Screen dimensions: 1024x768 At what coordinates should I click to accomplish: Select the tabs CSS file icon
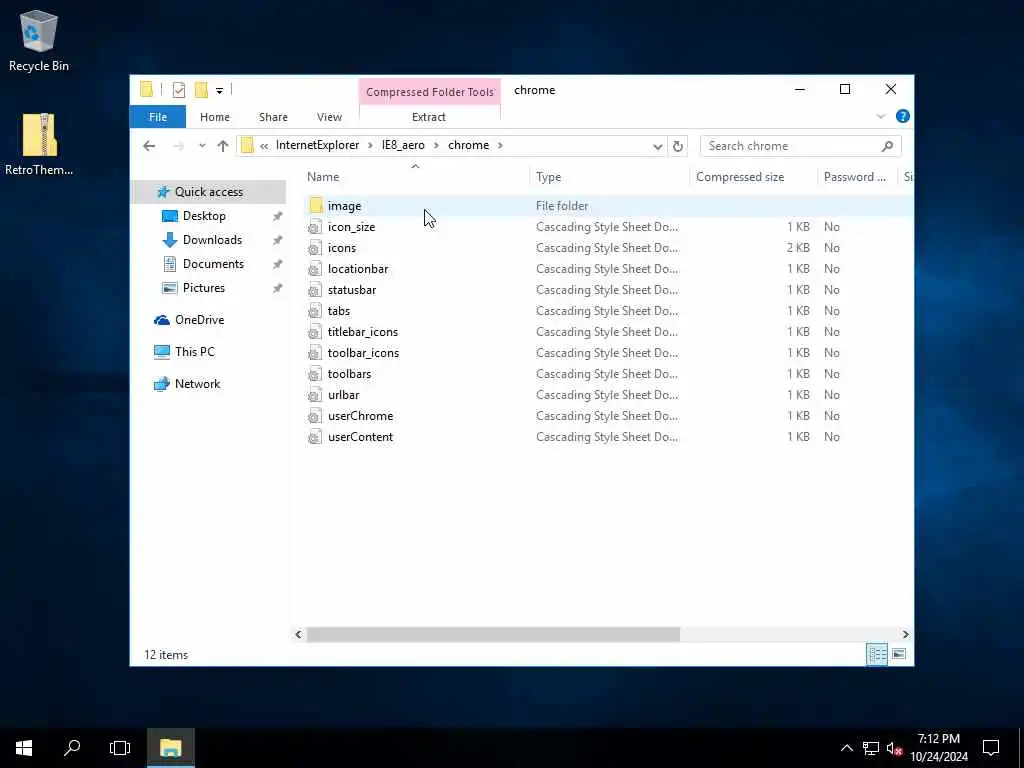coord(315,310)
